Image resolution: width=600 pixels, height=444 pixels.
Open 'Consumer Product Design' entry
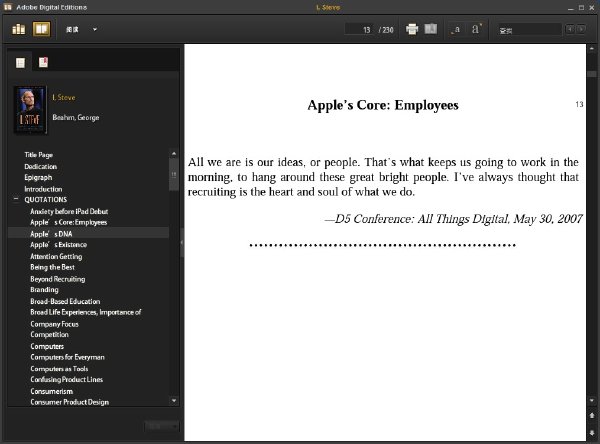point(70,402)
